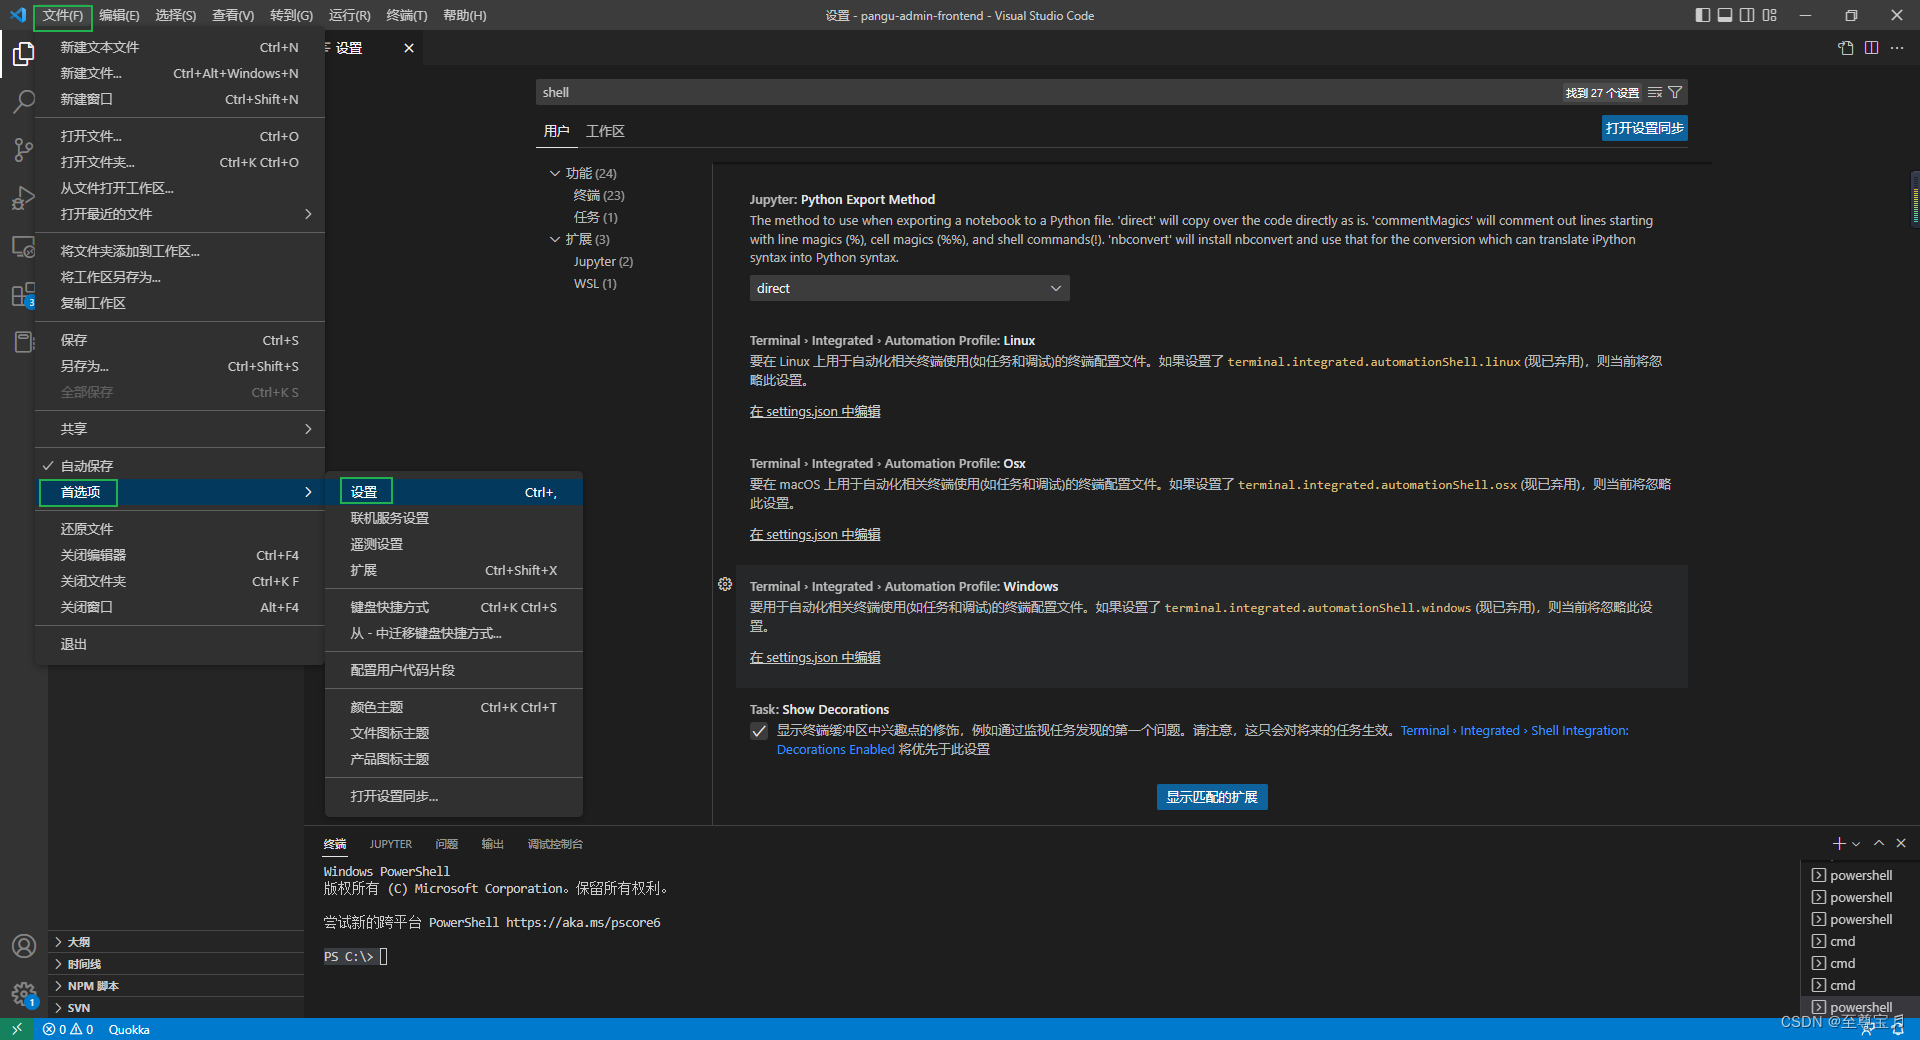This screenshot has height=1040, width=1920.
Task: Open the Accounts icon in activity bar
Action: pos(24,946)
